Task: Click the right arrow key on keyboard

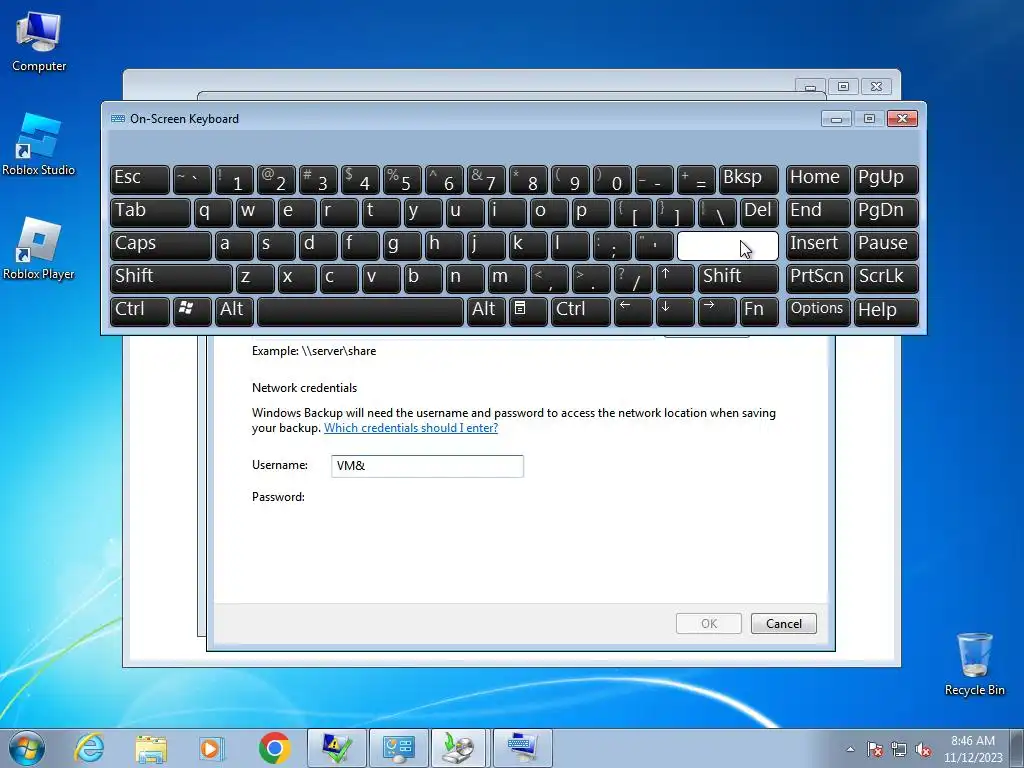Action: (717, 311)
